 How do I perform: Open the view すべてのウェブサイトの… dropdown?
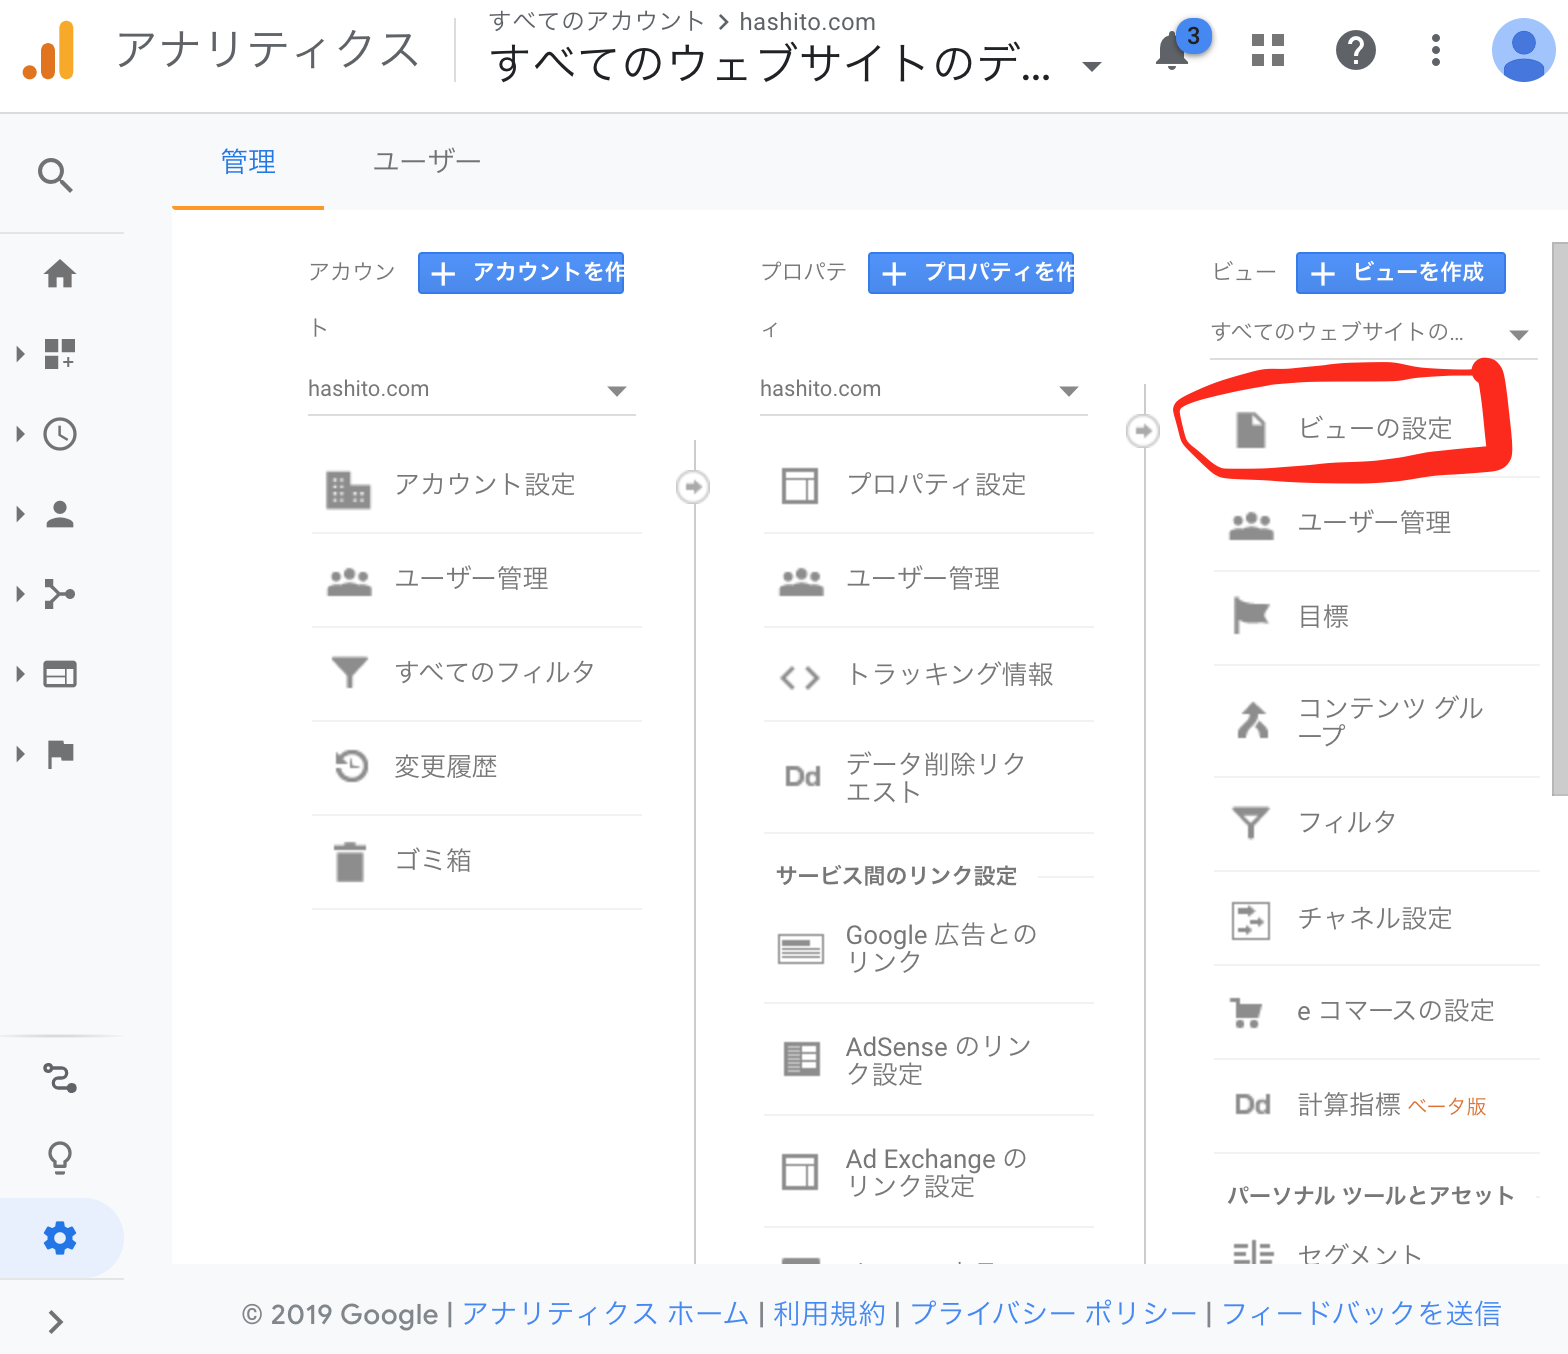click(1374, 333)
